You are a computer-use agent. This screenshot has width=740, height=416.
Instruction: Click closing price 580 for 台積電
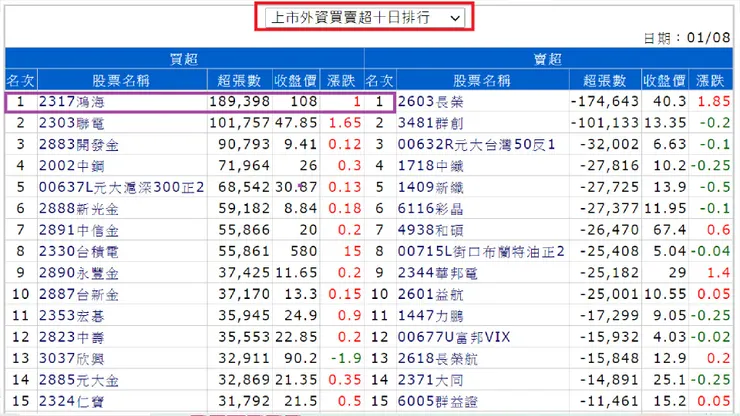tap(304, 252)
